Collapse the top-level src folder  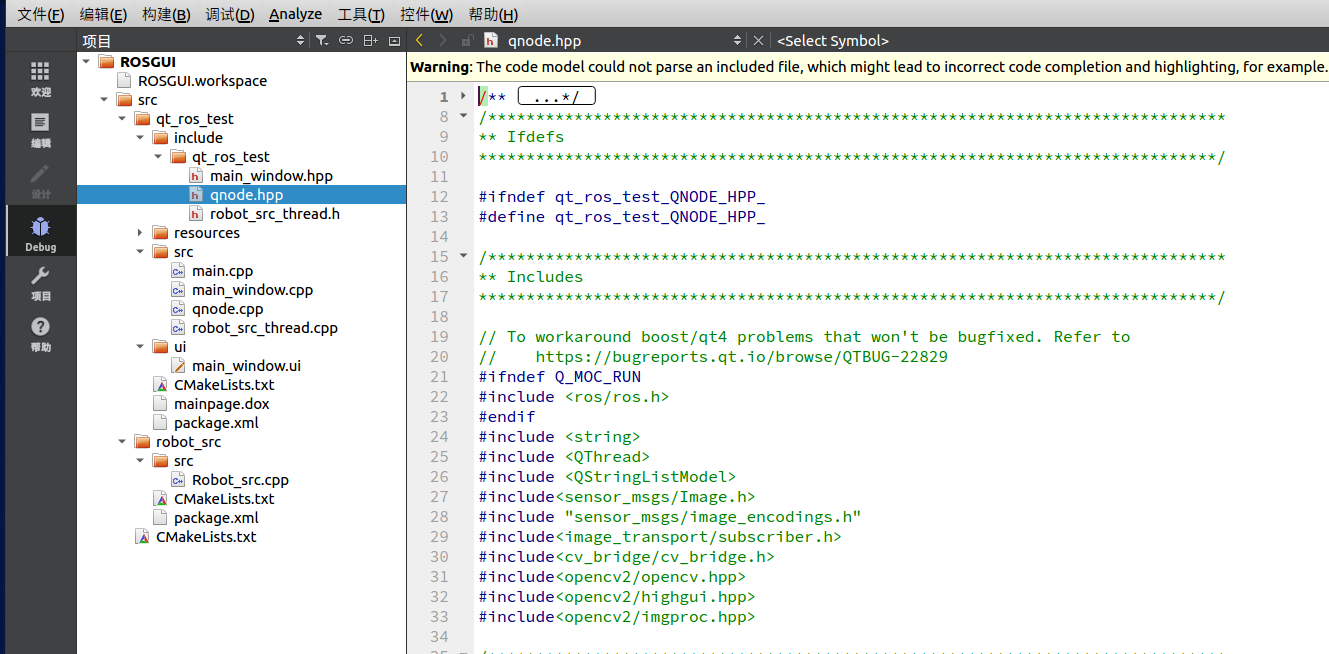click(x=105, y=100)
